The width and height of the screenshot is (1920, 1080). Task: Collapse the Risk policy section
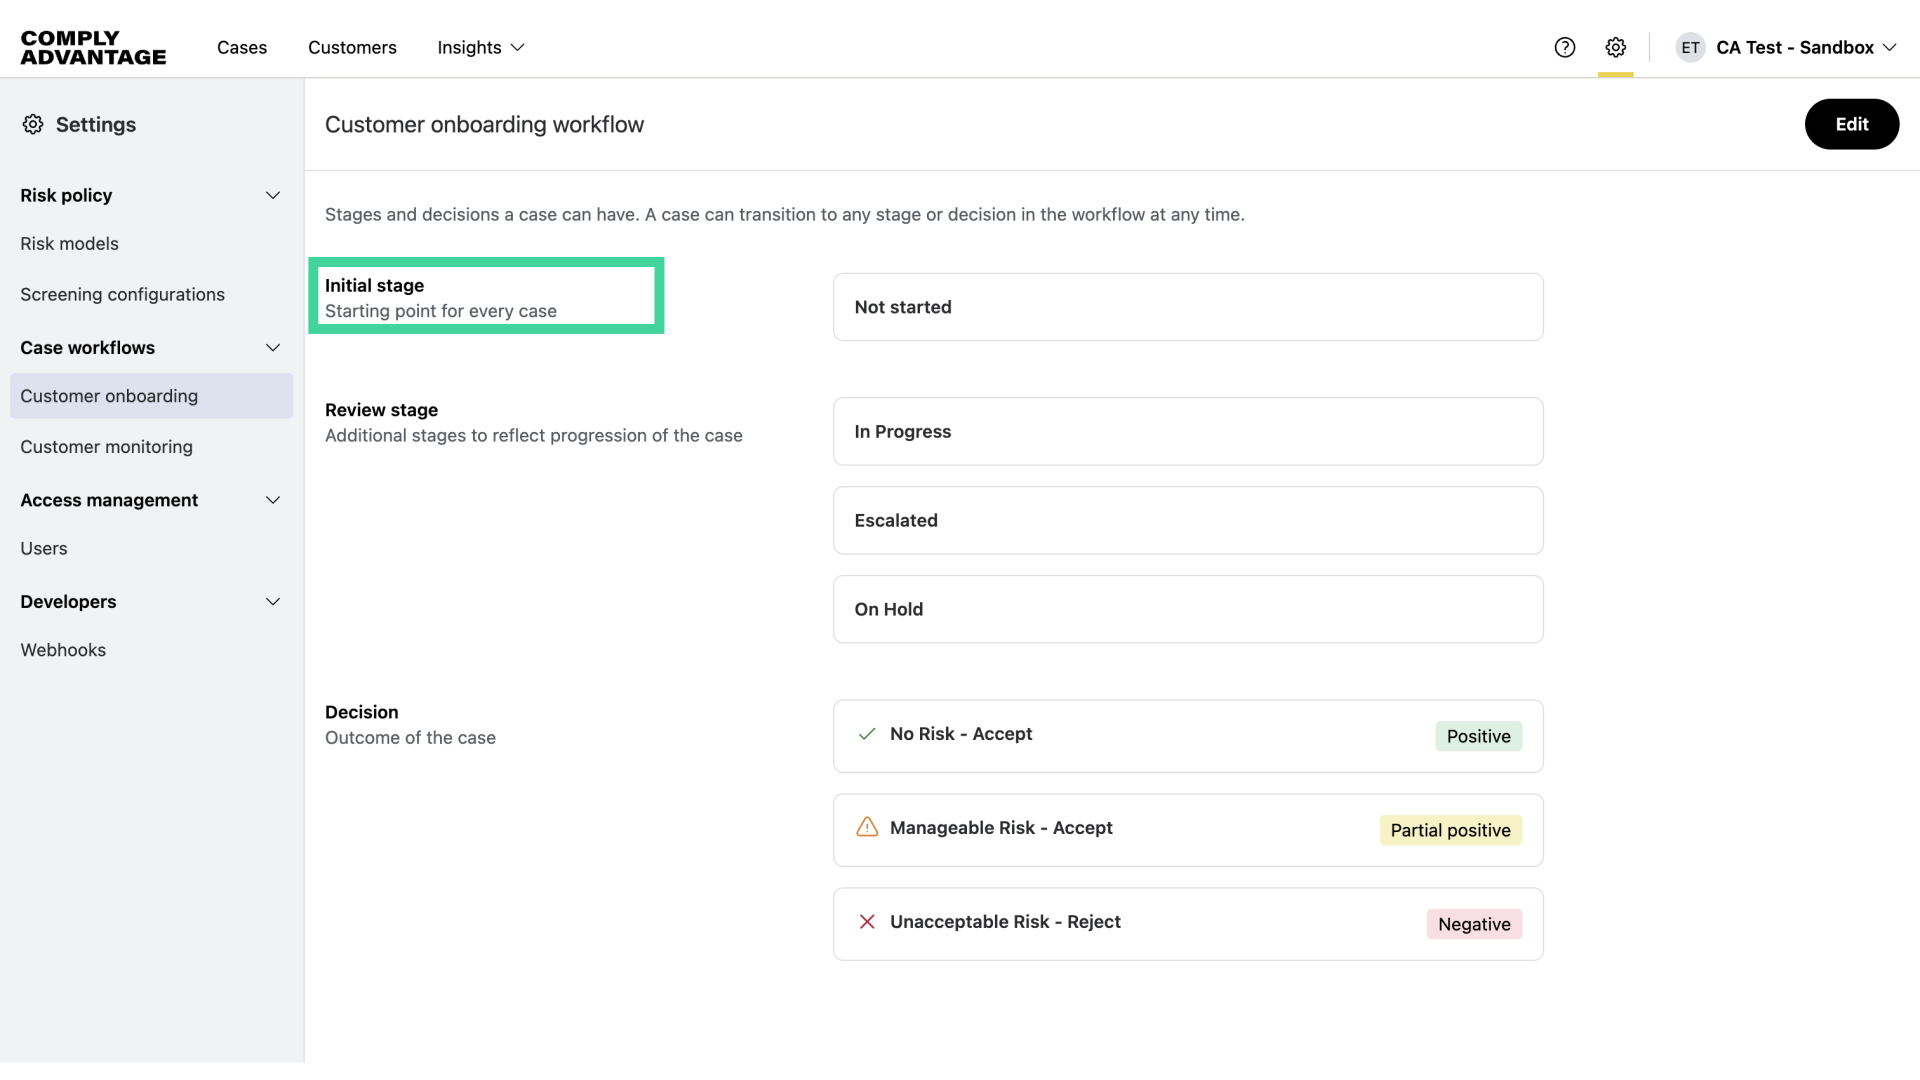273,196
